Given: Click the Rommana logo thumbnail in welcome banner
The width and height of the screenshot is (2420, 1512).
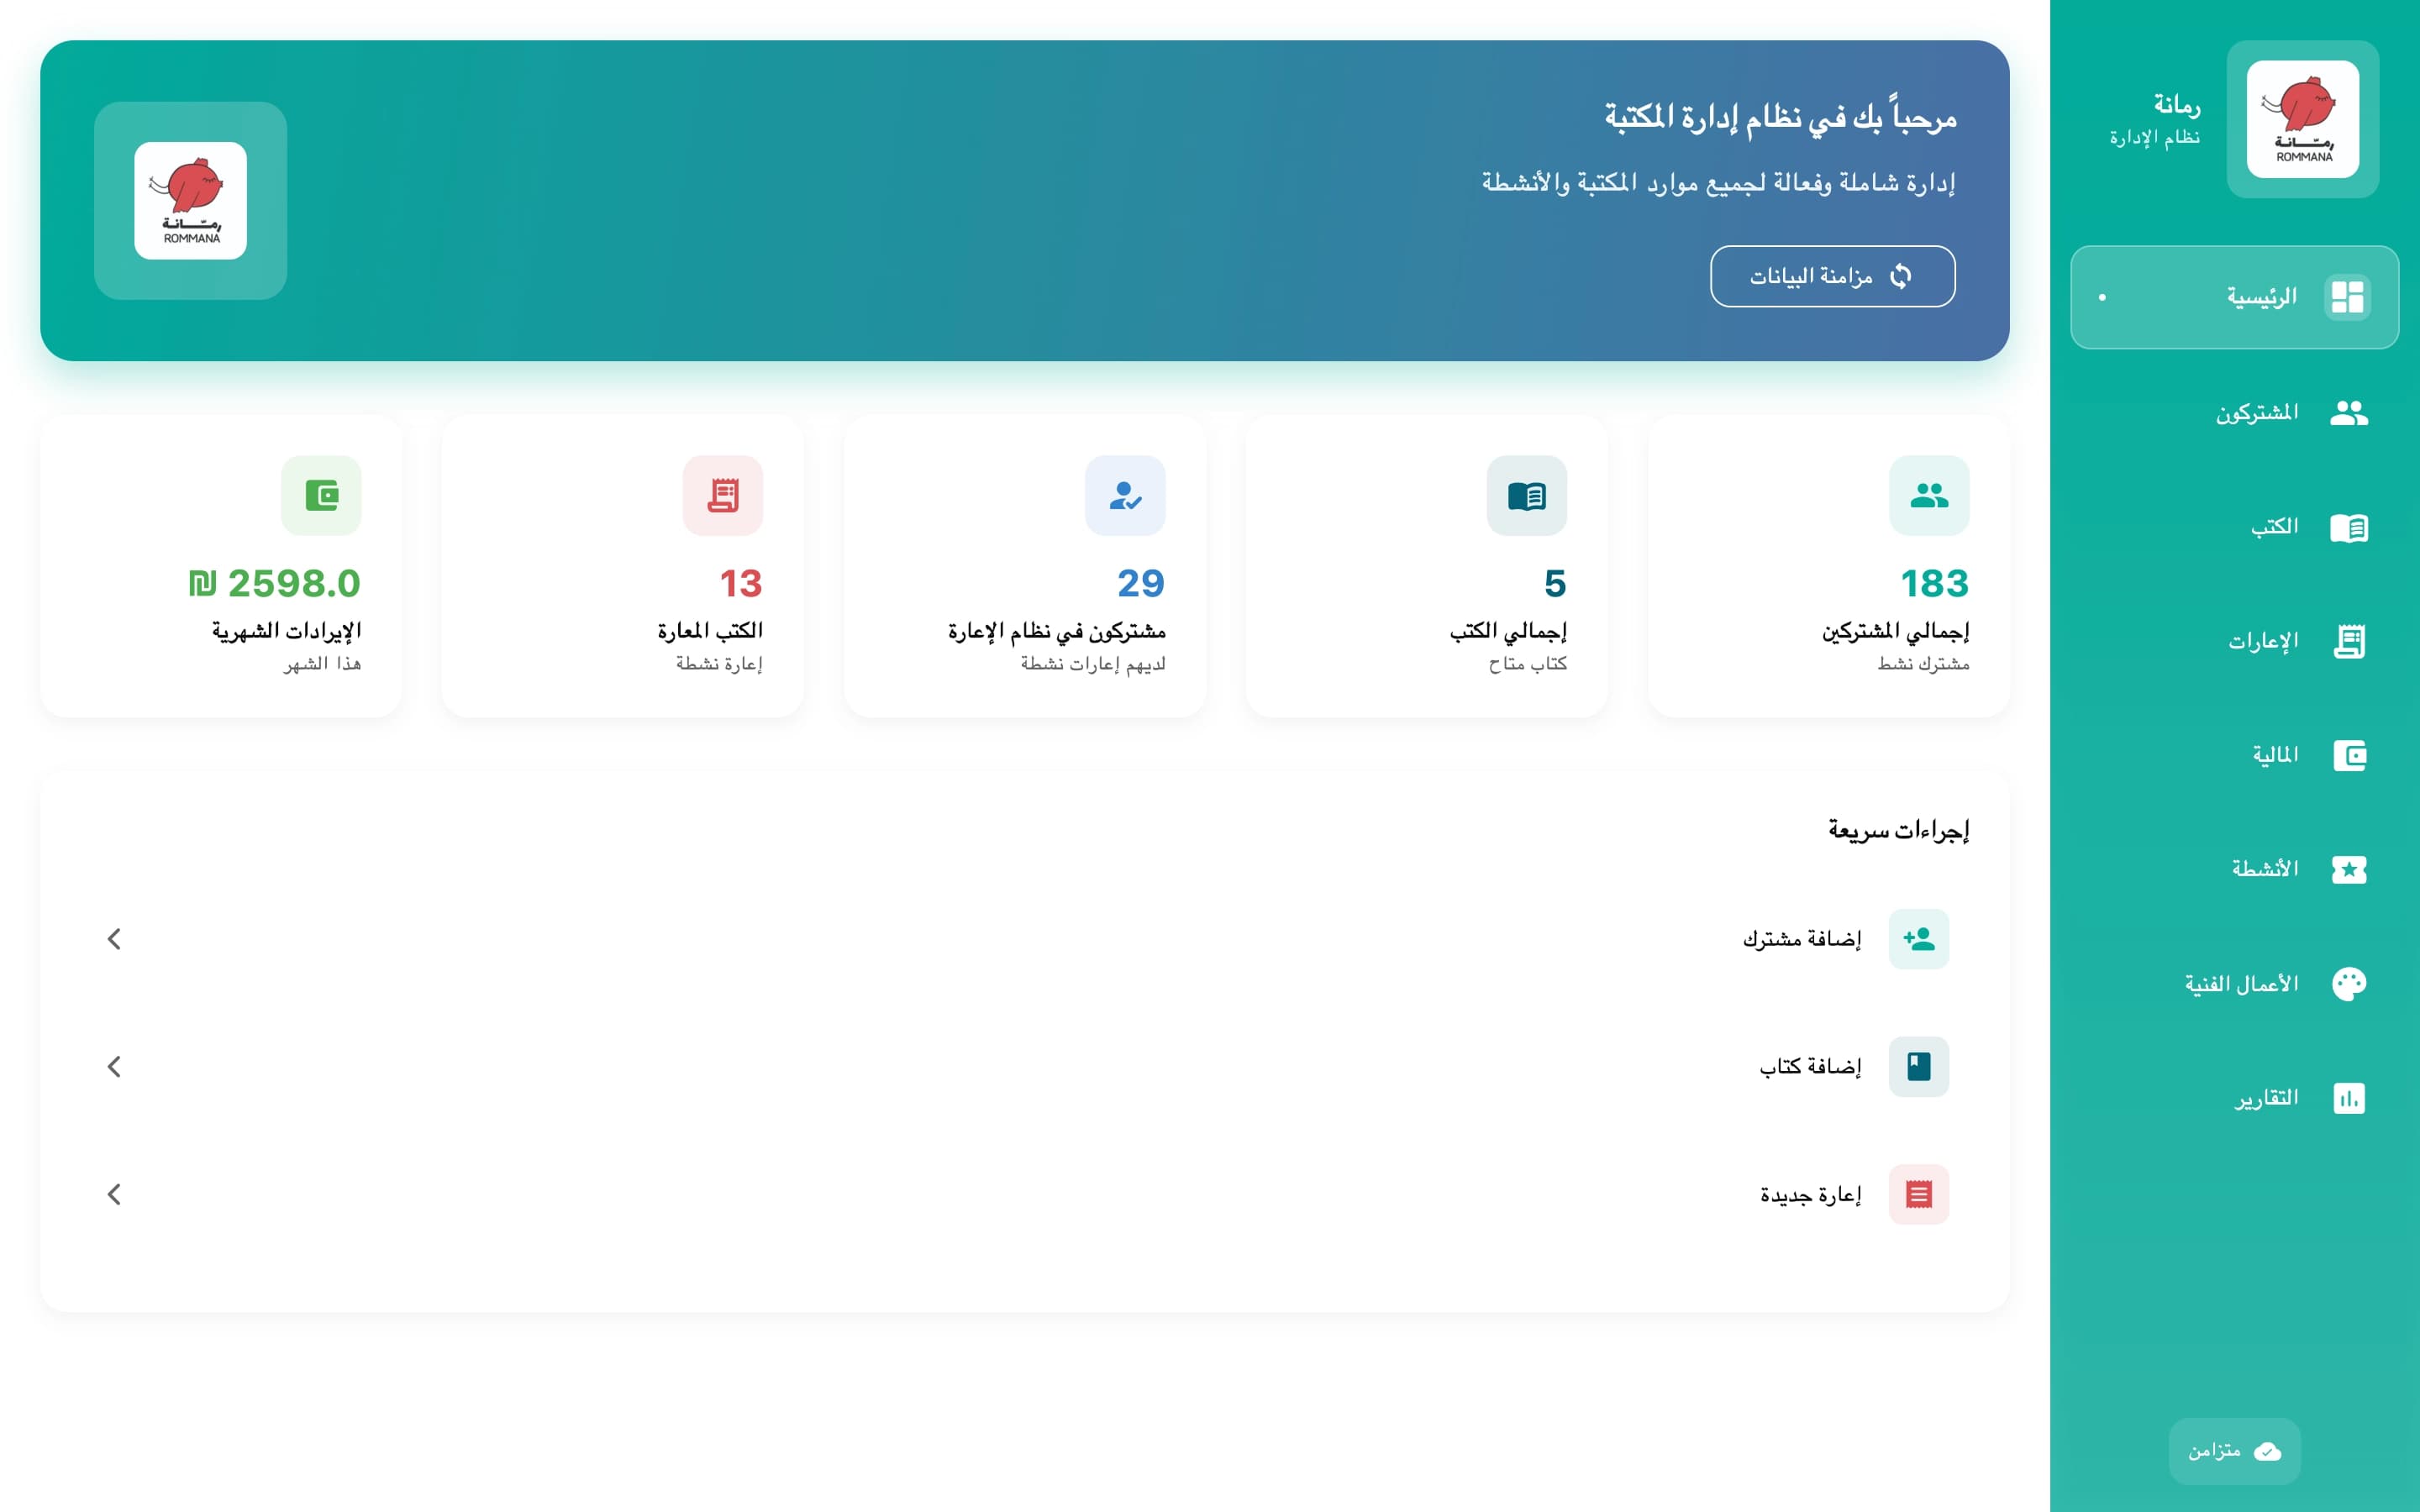Looking at the screenshot, I should pos(190,201).
